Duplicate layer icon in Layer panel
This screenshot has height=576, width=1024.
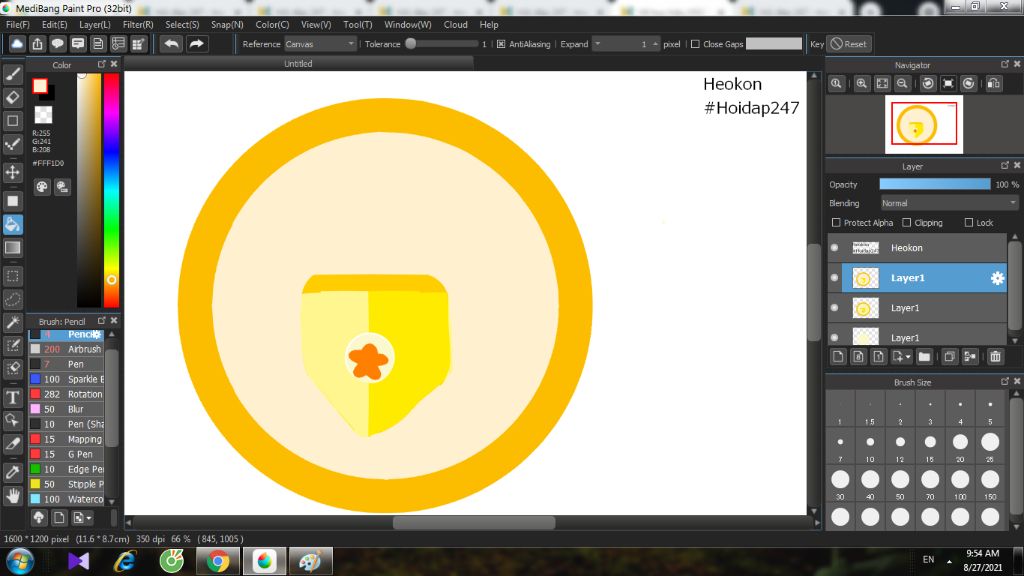coord(950,357)
